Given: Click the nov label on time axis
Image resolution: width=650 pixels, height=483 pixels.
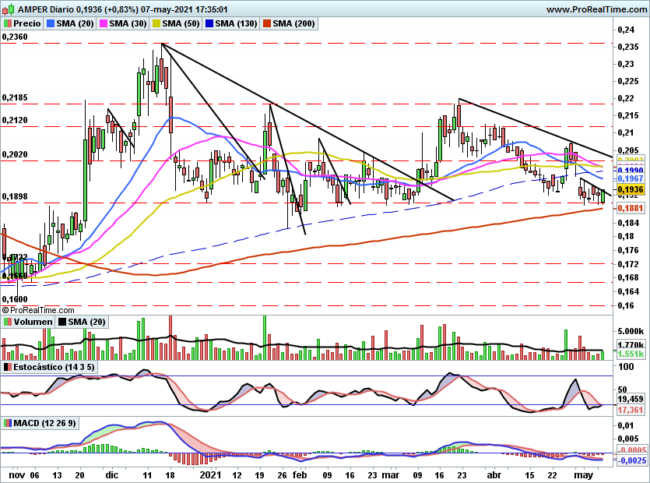Looking at the screenshot, I should 17,475.
